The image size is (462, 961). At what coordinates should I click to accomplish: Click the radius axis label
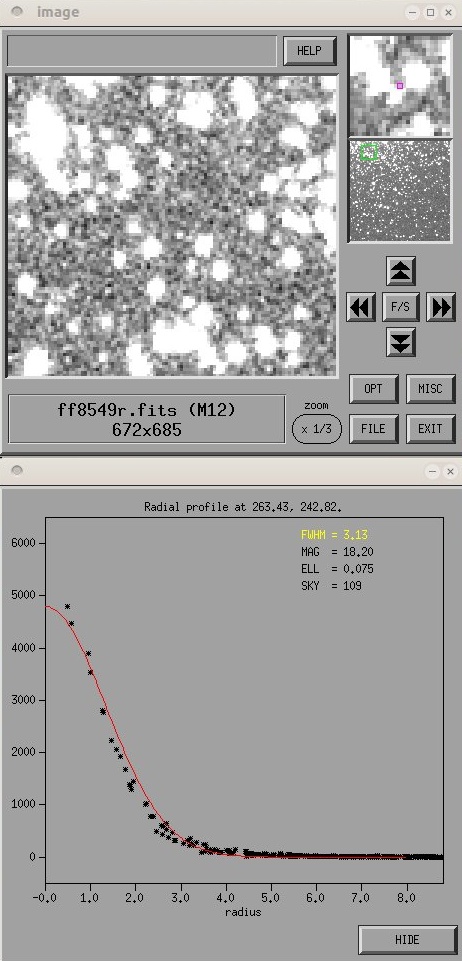coord(244,912)
